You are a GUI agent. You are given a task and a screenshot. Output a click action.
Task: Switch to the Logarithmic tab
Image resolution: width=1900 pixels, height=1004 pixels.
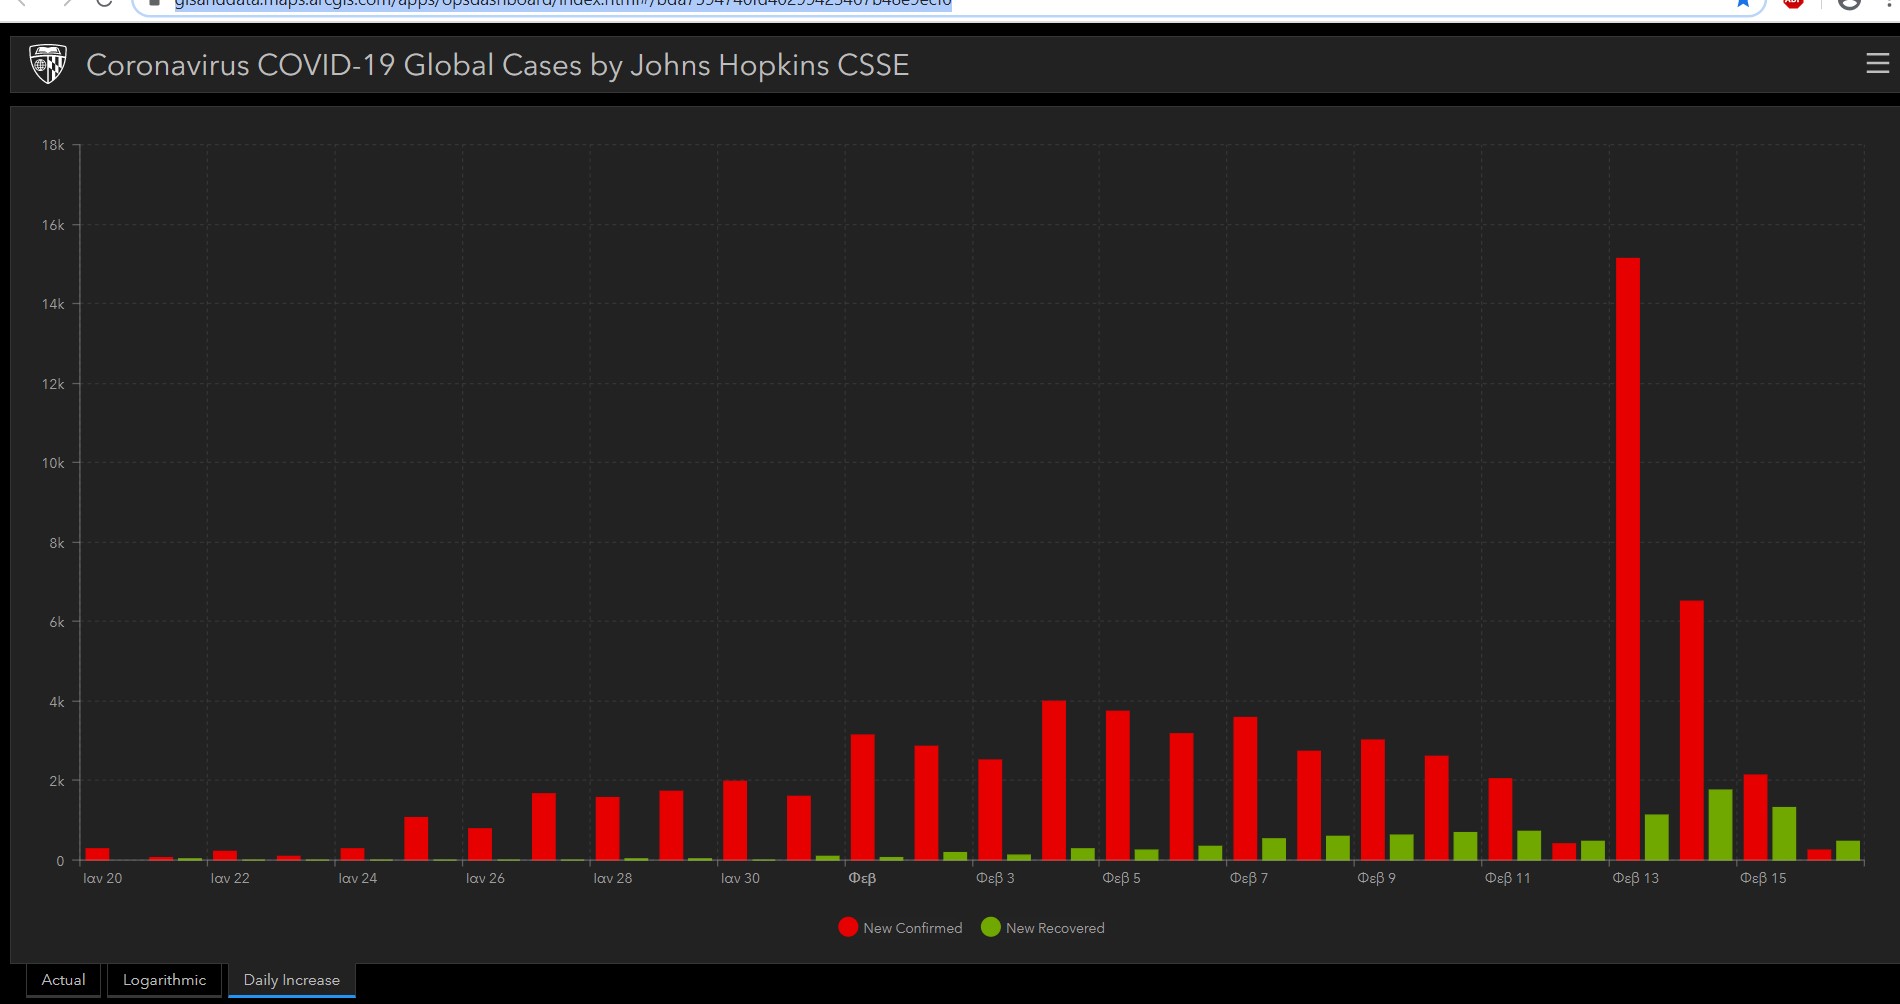click(164, 980)
